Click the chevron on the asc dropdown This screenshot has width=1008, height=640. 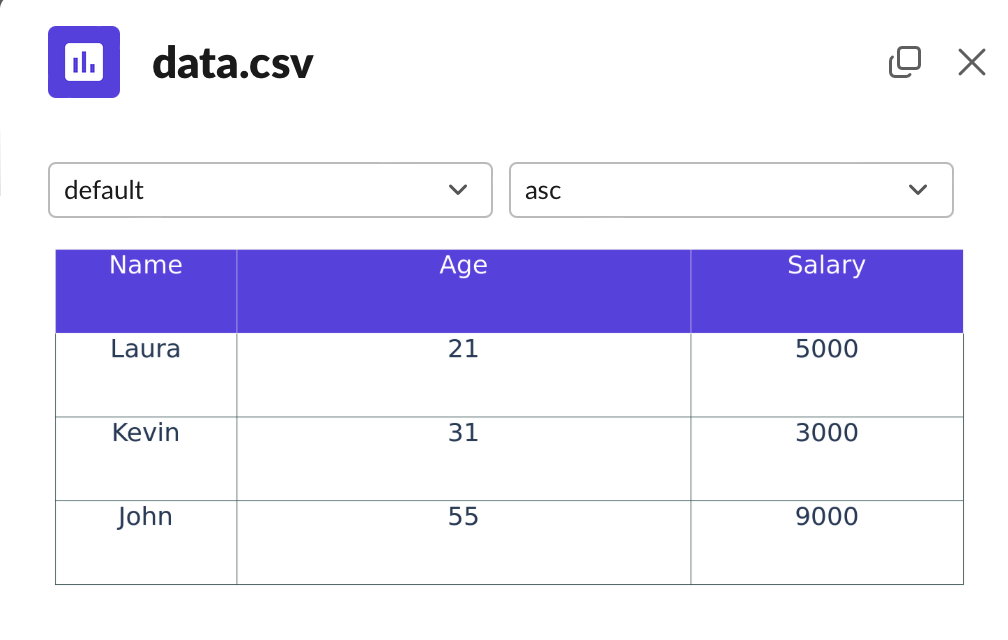[918, 190]
